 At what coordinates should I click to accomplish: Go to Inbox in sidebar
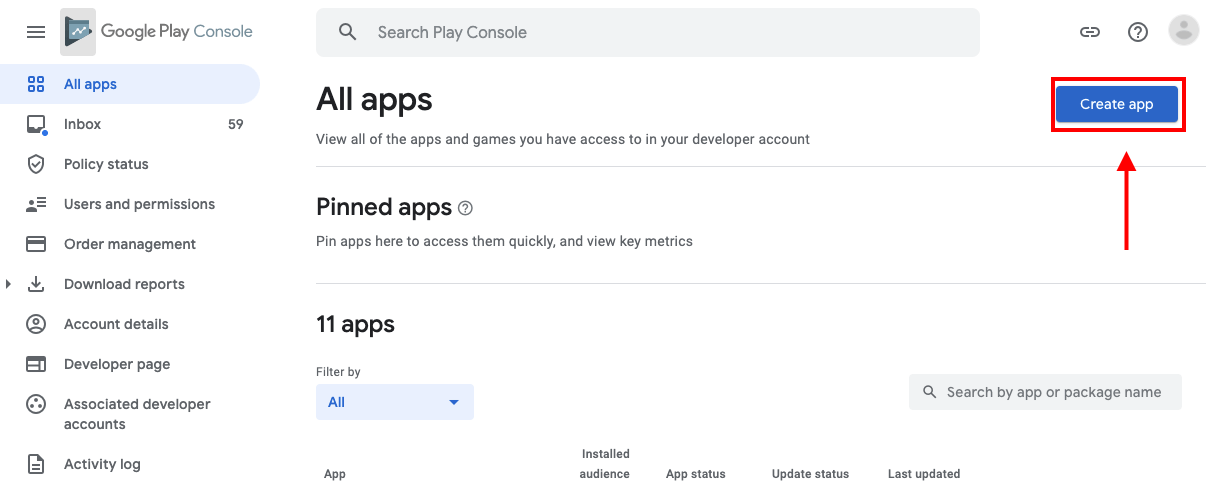point(82,124)
